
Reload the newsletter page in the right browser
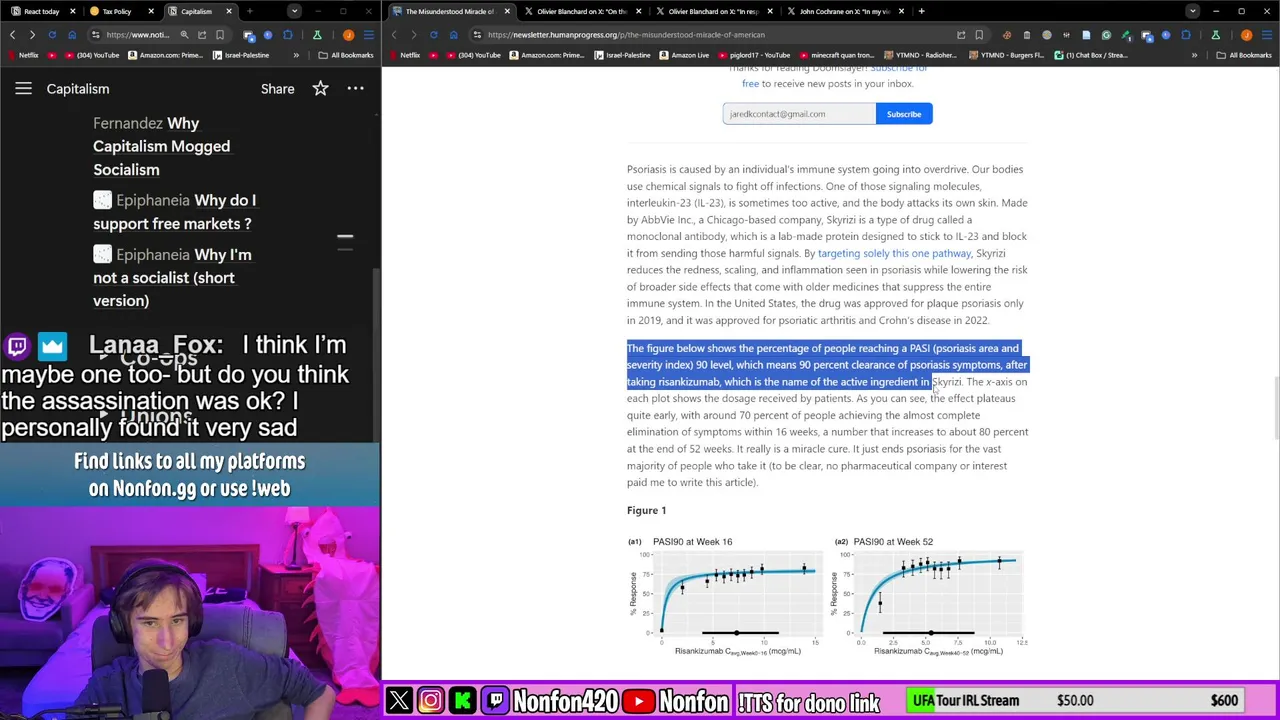click(x=434, y=35)
